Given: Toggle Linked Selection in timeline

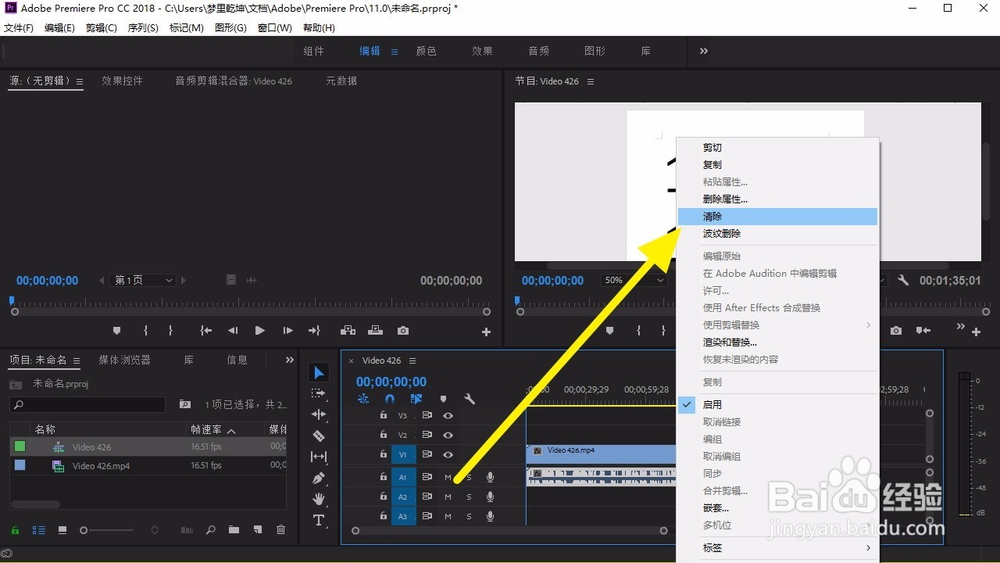Looking at the screenshot, I should click(x=416, y=399).
